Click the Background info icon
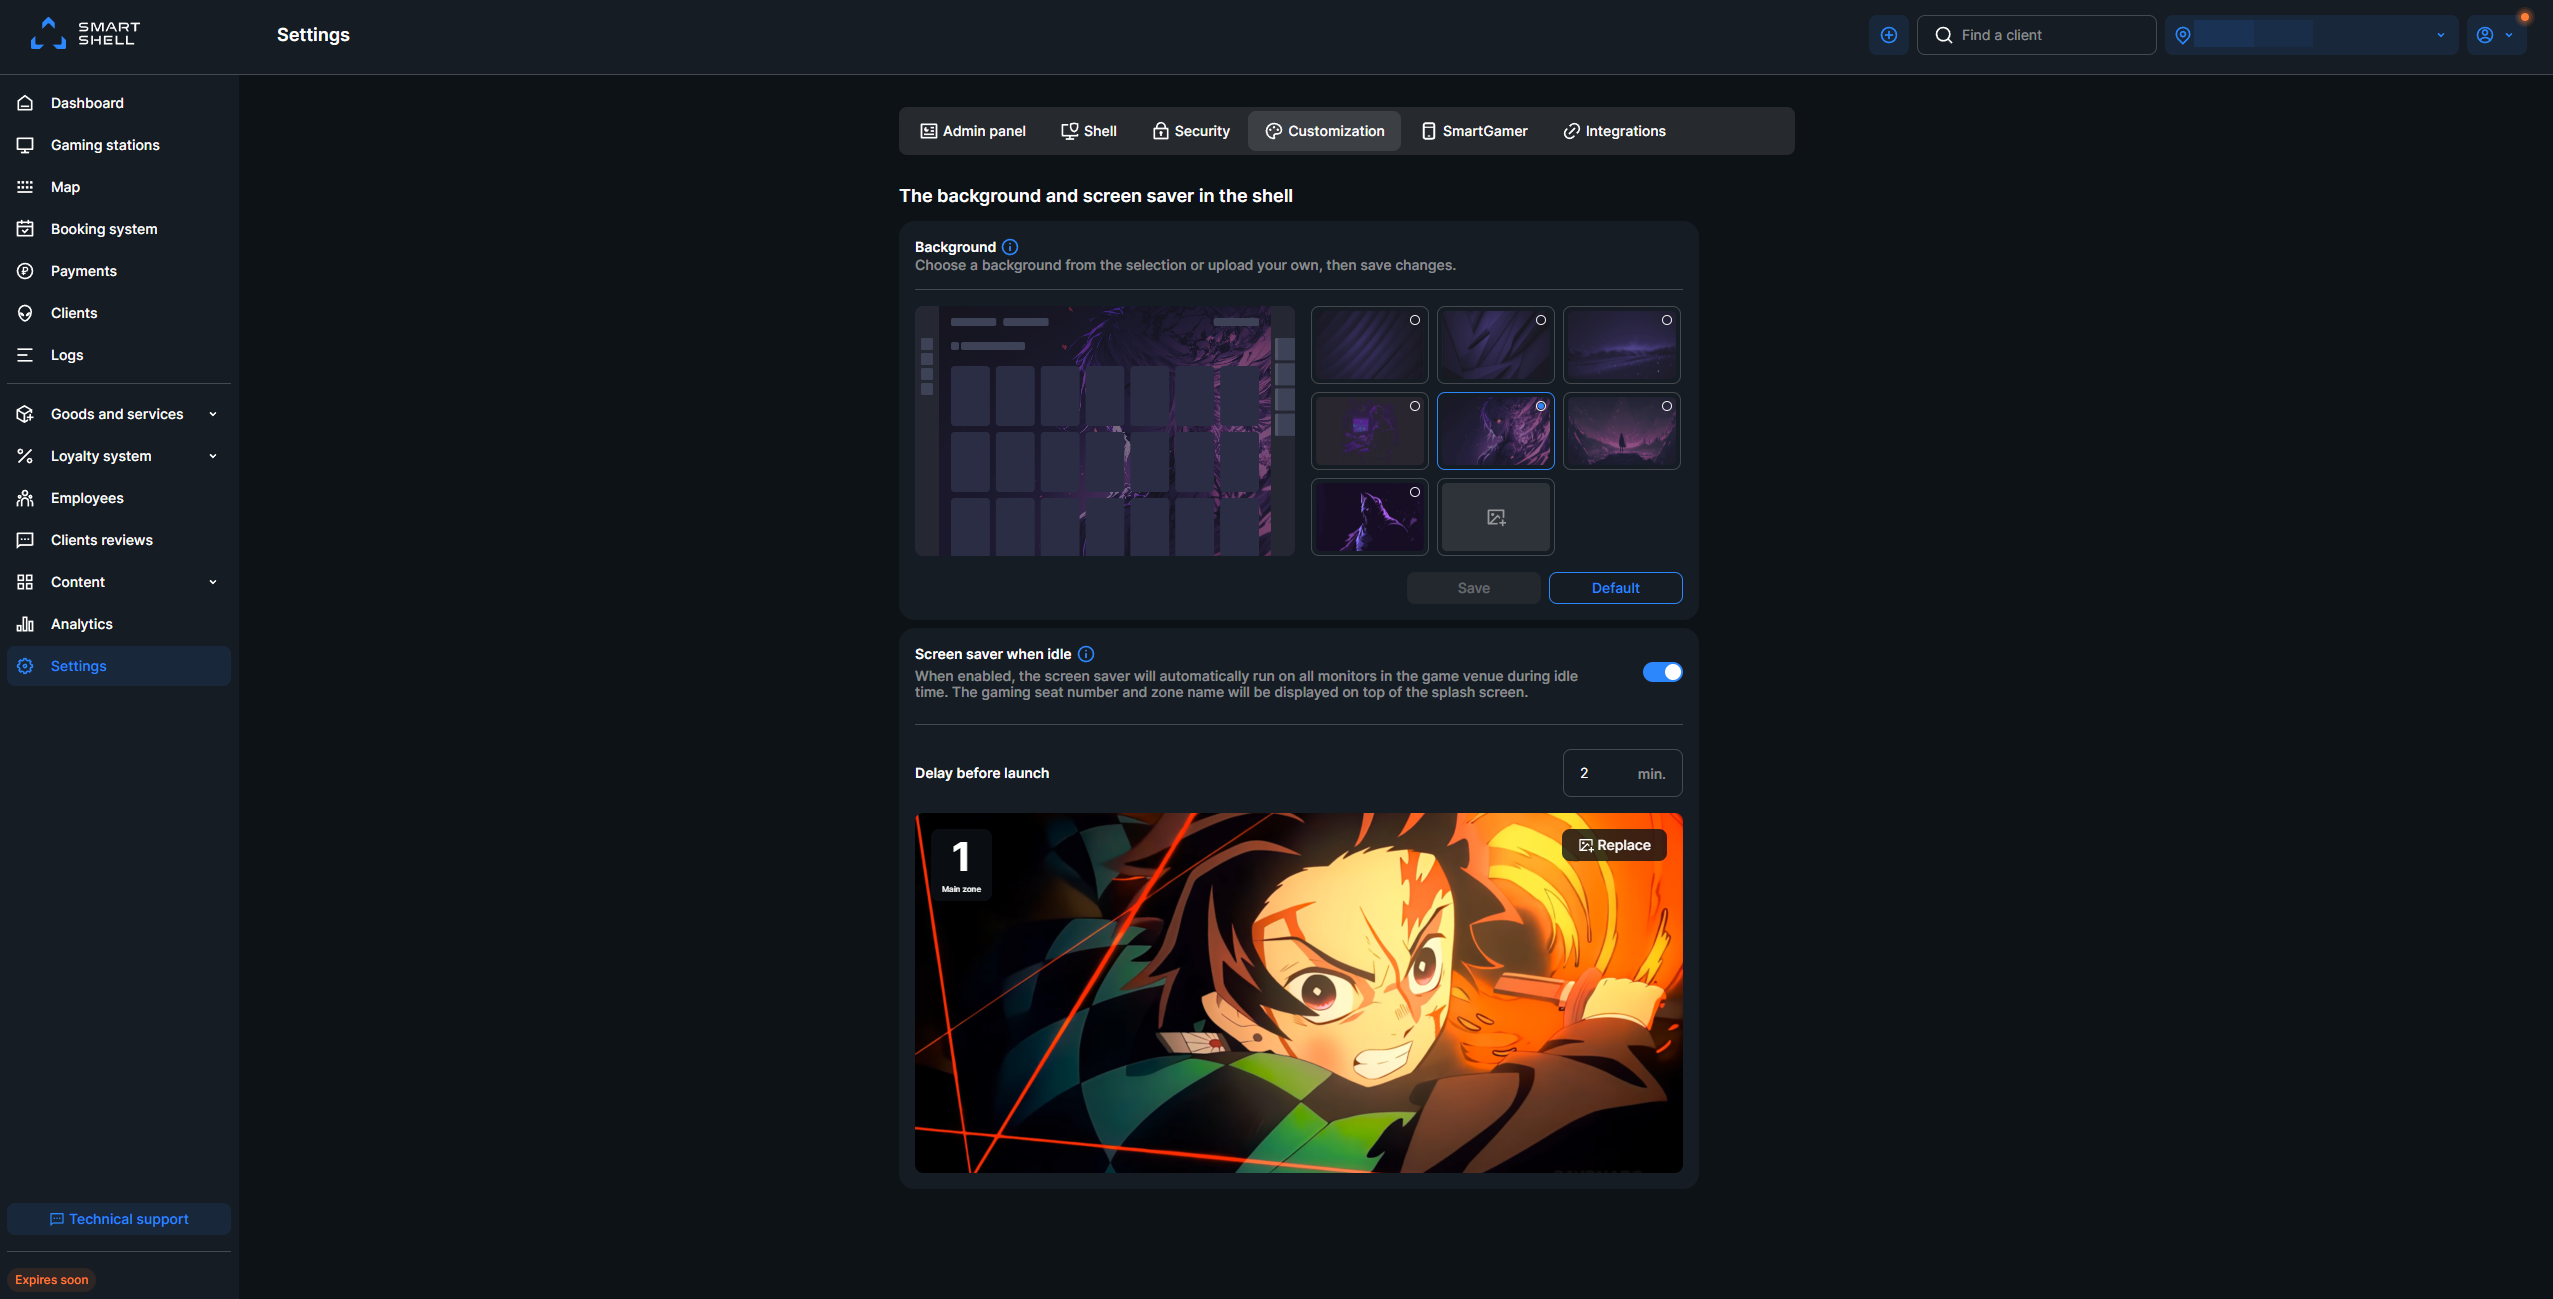2553x1299 pixels. click(x=1010, y=247)
